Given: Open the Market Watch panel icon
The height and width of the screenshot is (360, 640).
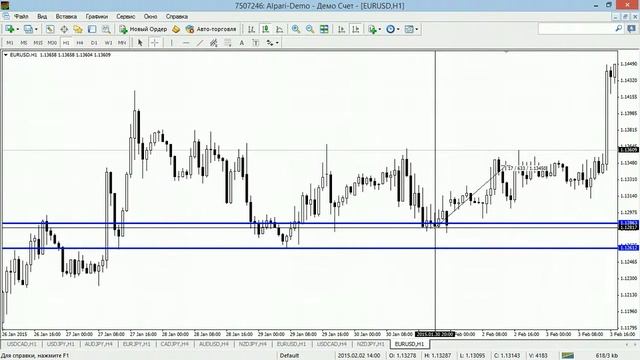Looking at the screenshot, I should pos(50,29).
